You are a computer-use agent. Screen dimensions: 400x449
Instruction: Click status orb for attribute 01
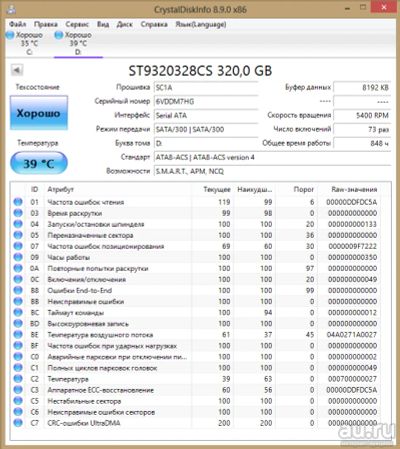click(x=18, y=202)
